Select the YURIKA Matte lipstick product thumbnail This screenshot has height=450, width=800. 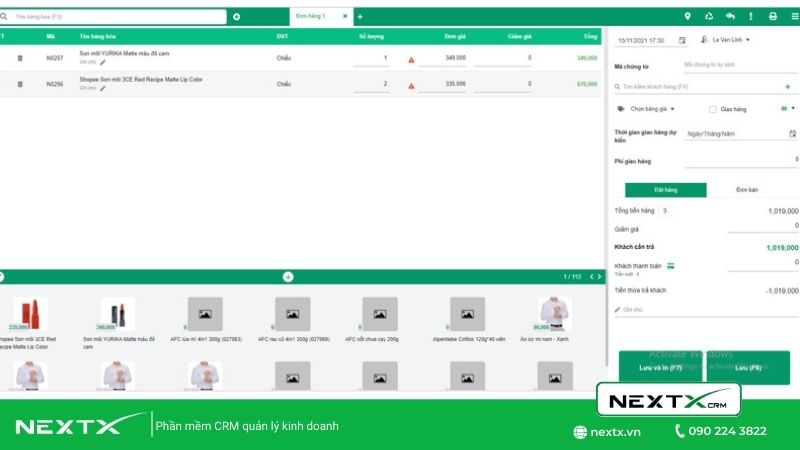(118, 315)
